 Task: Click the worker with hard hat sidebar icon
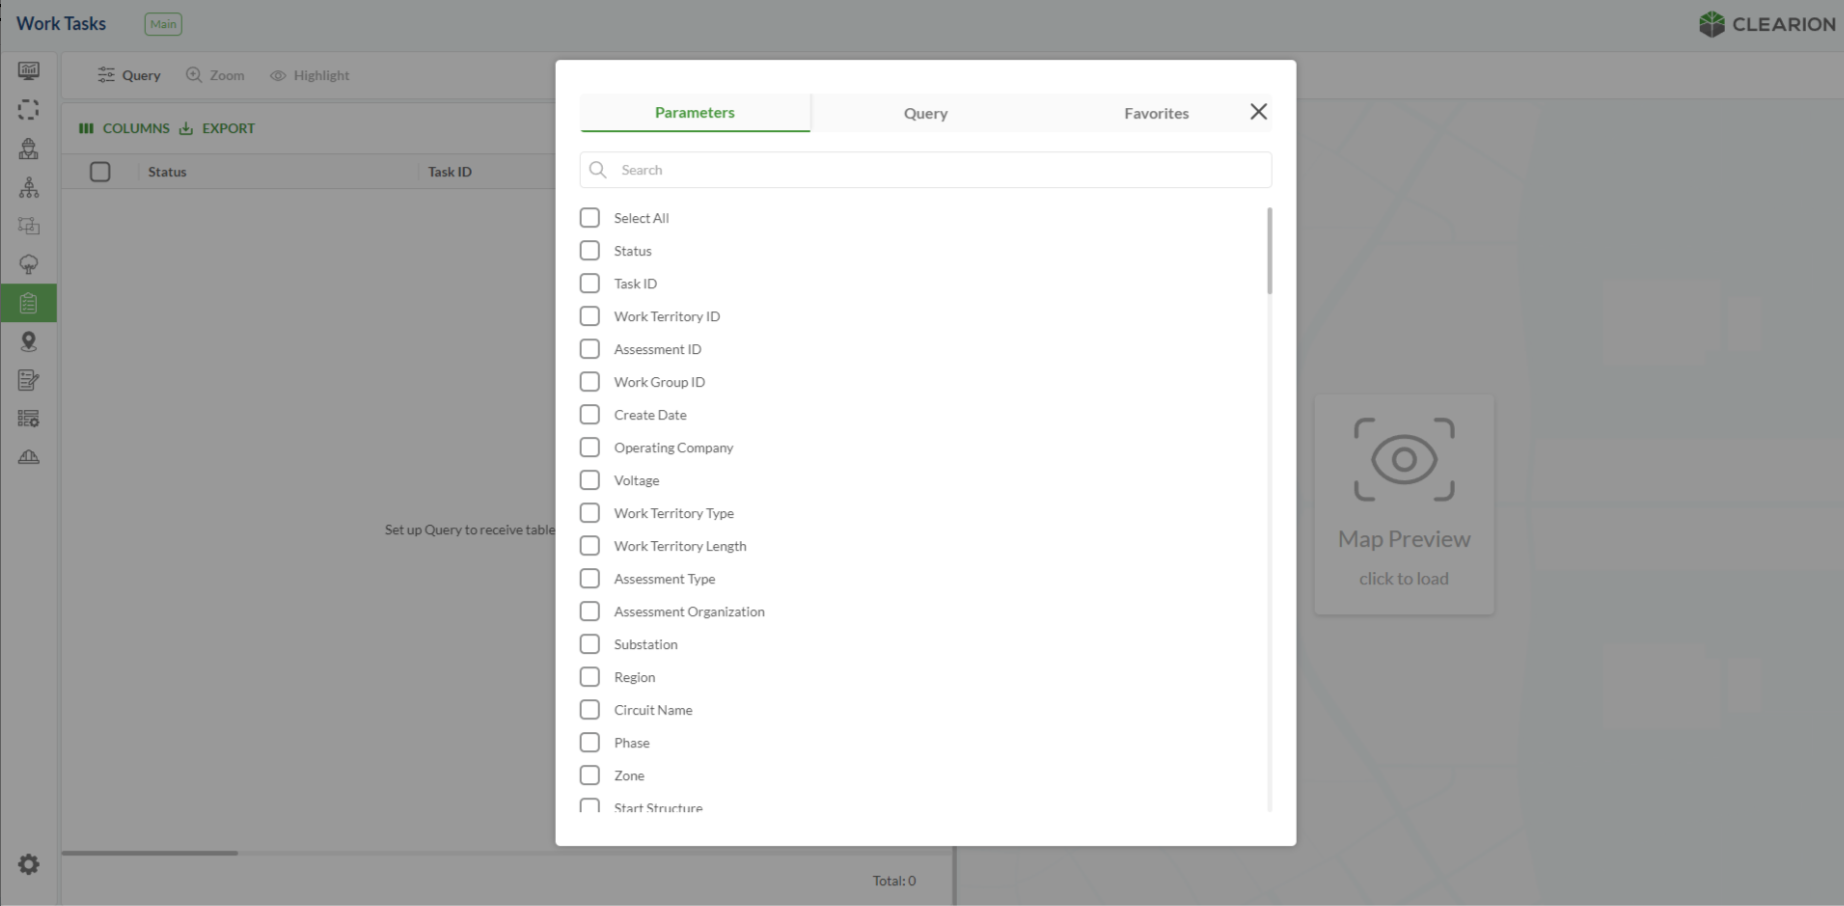[x=28, y=149]
